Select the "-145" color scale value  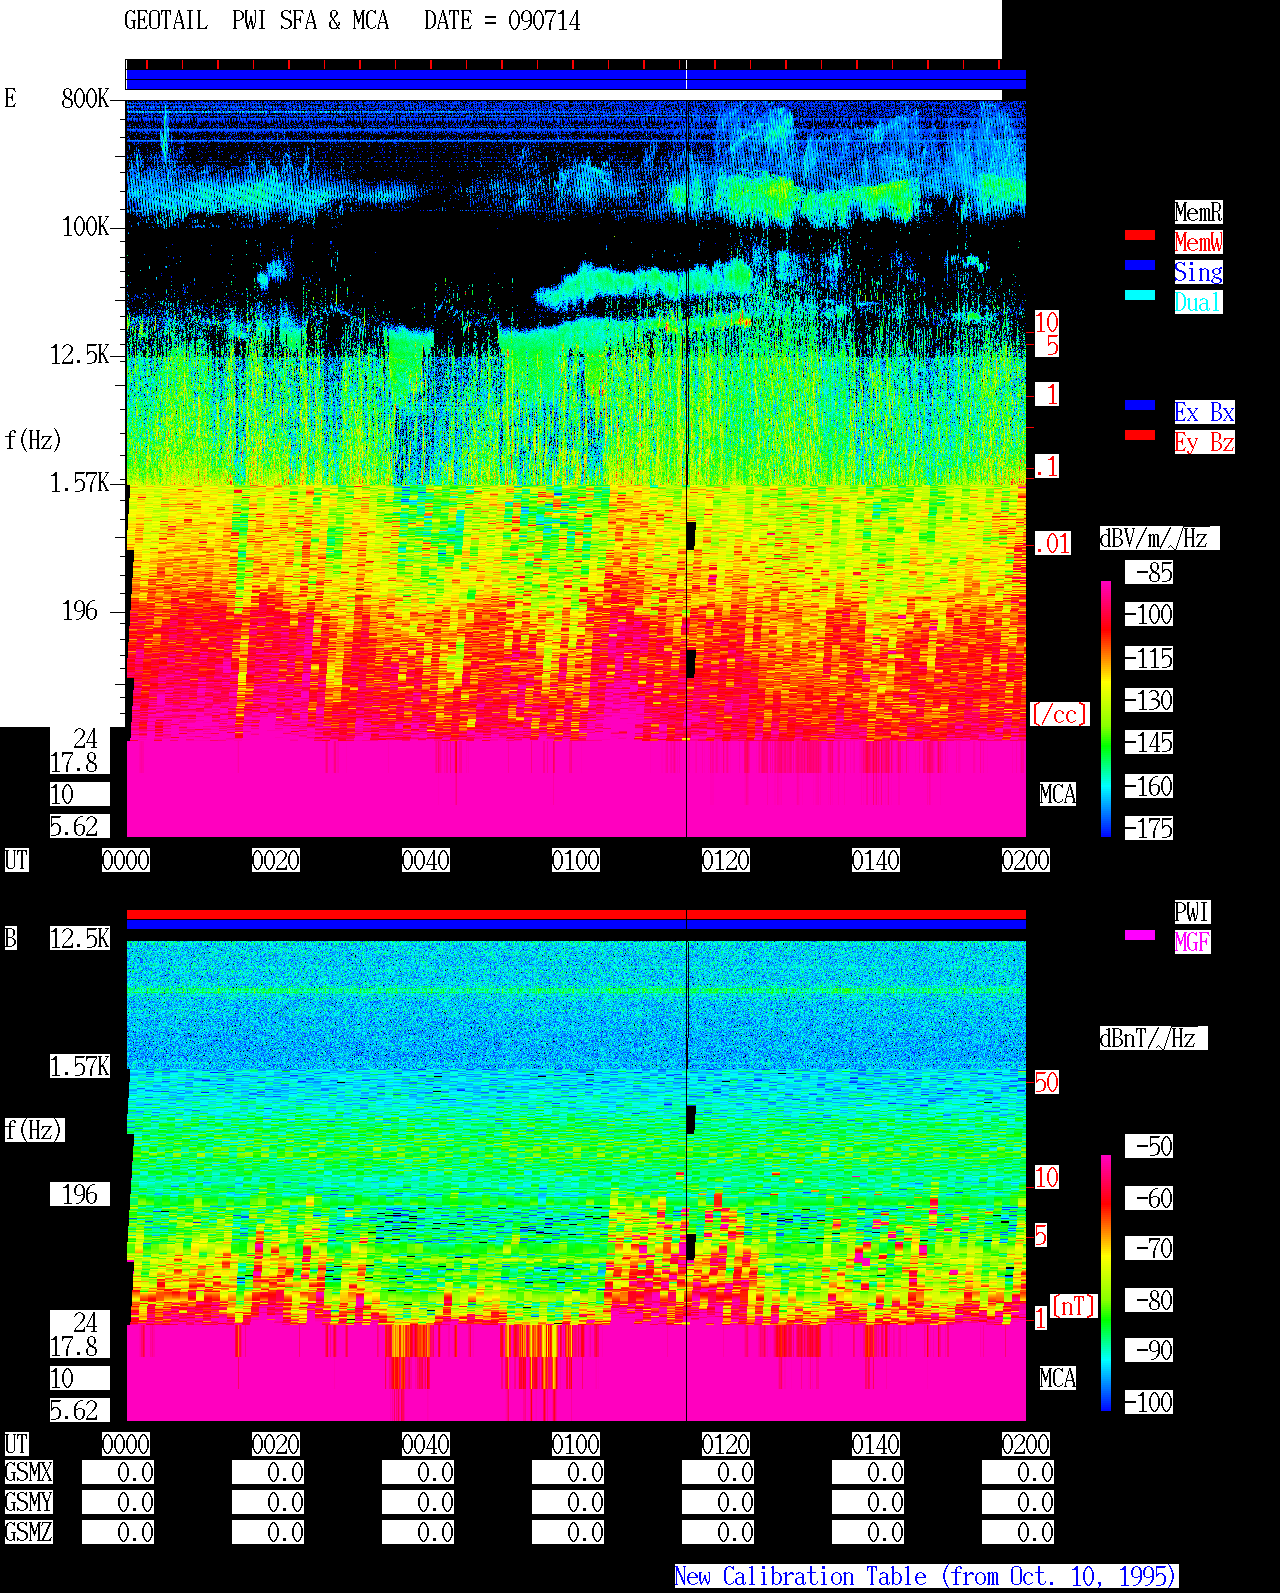(1149, 742)
